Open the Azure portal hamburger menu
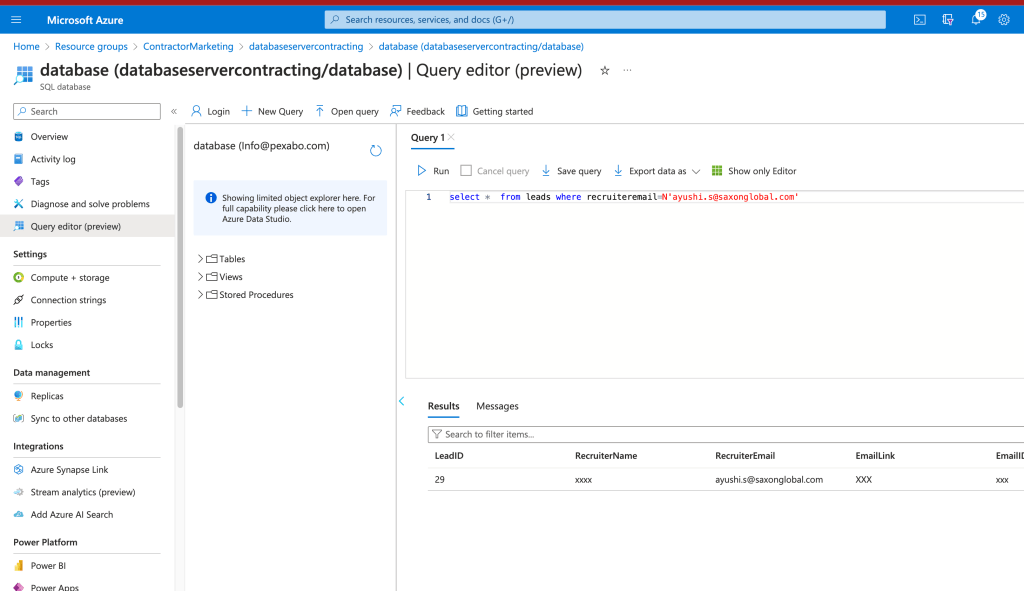Image resolution: width=1024 pixels, height=591 pixels. [16, 20]
